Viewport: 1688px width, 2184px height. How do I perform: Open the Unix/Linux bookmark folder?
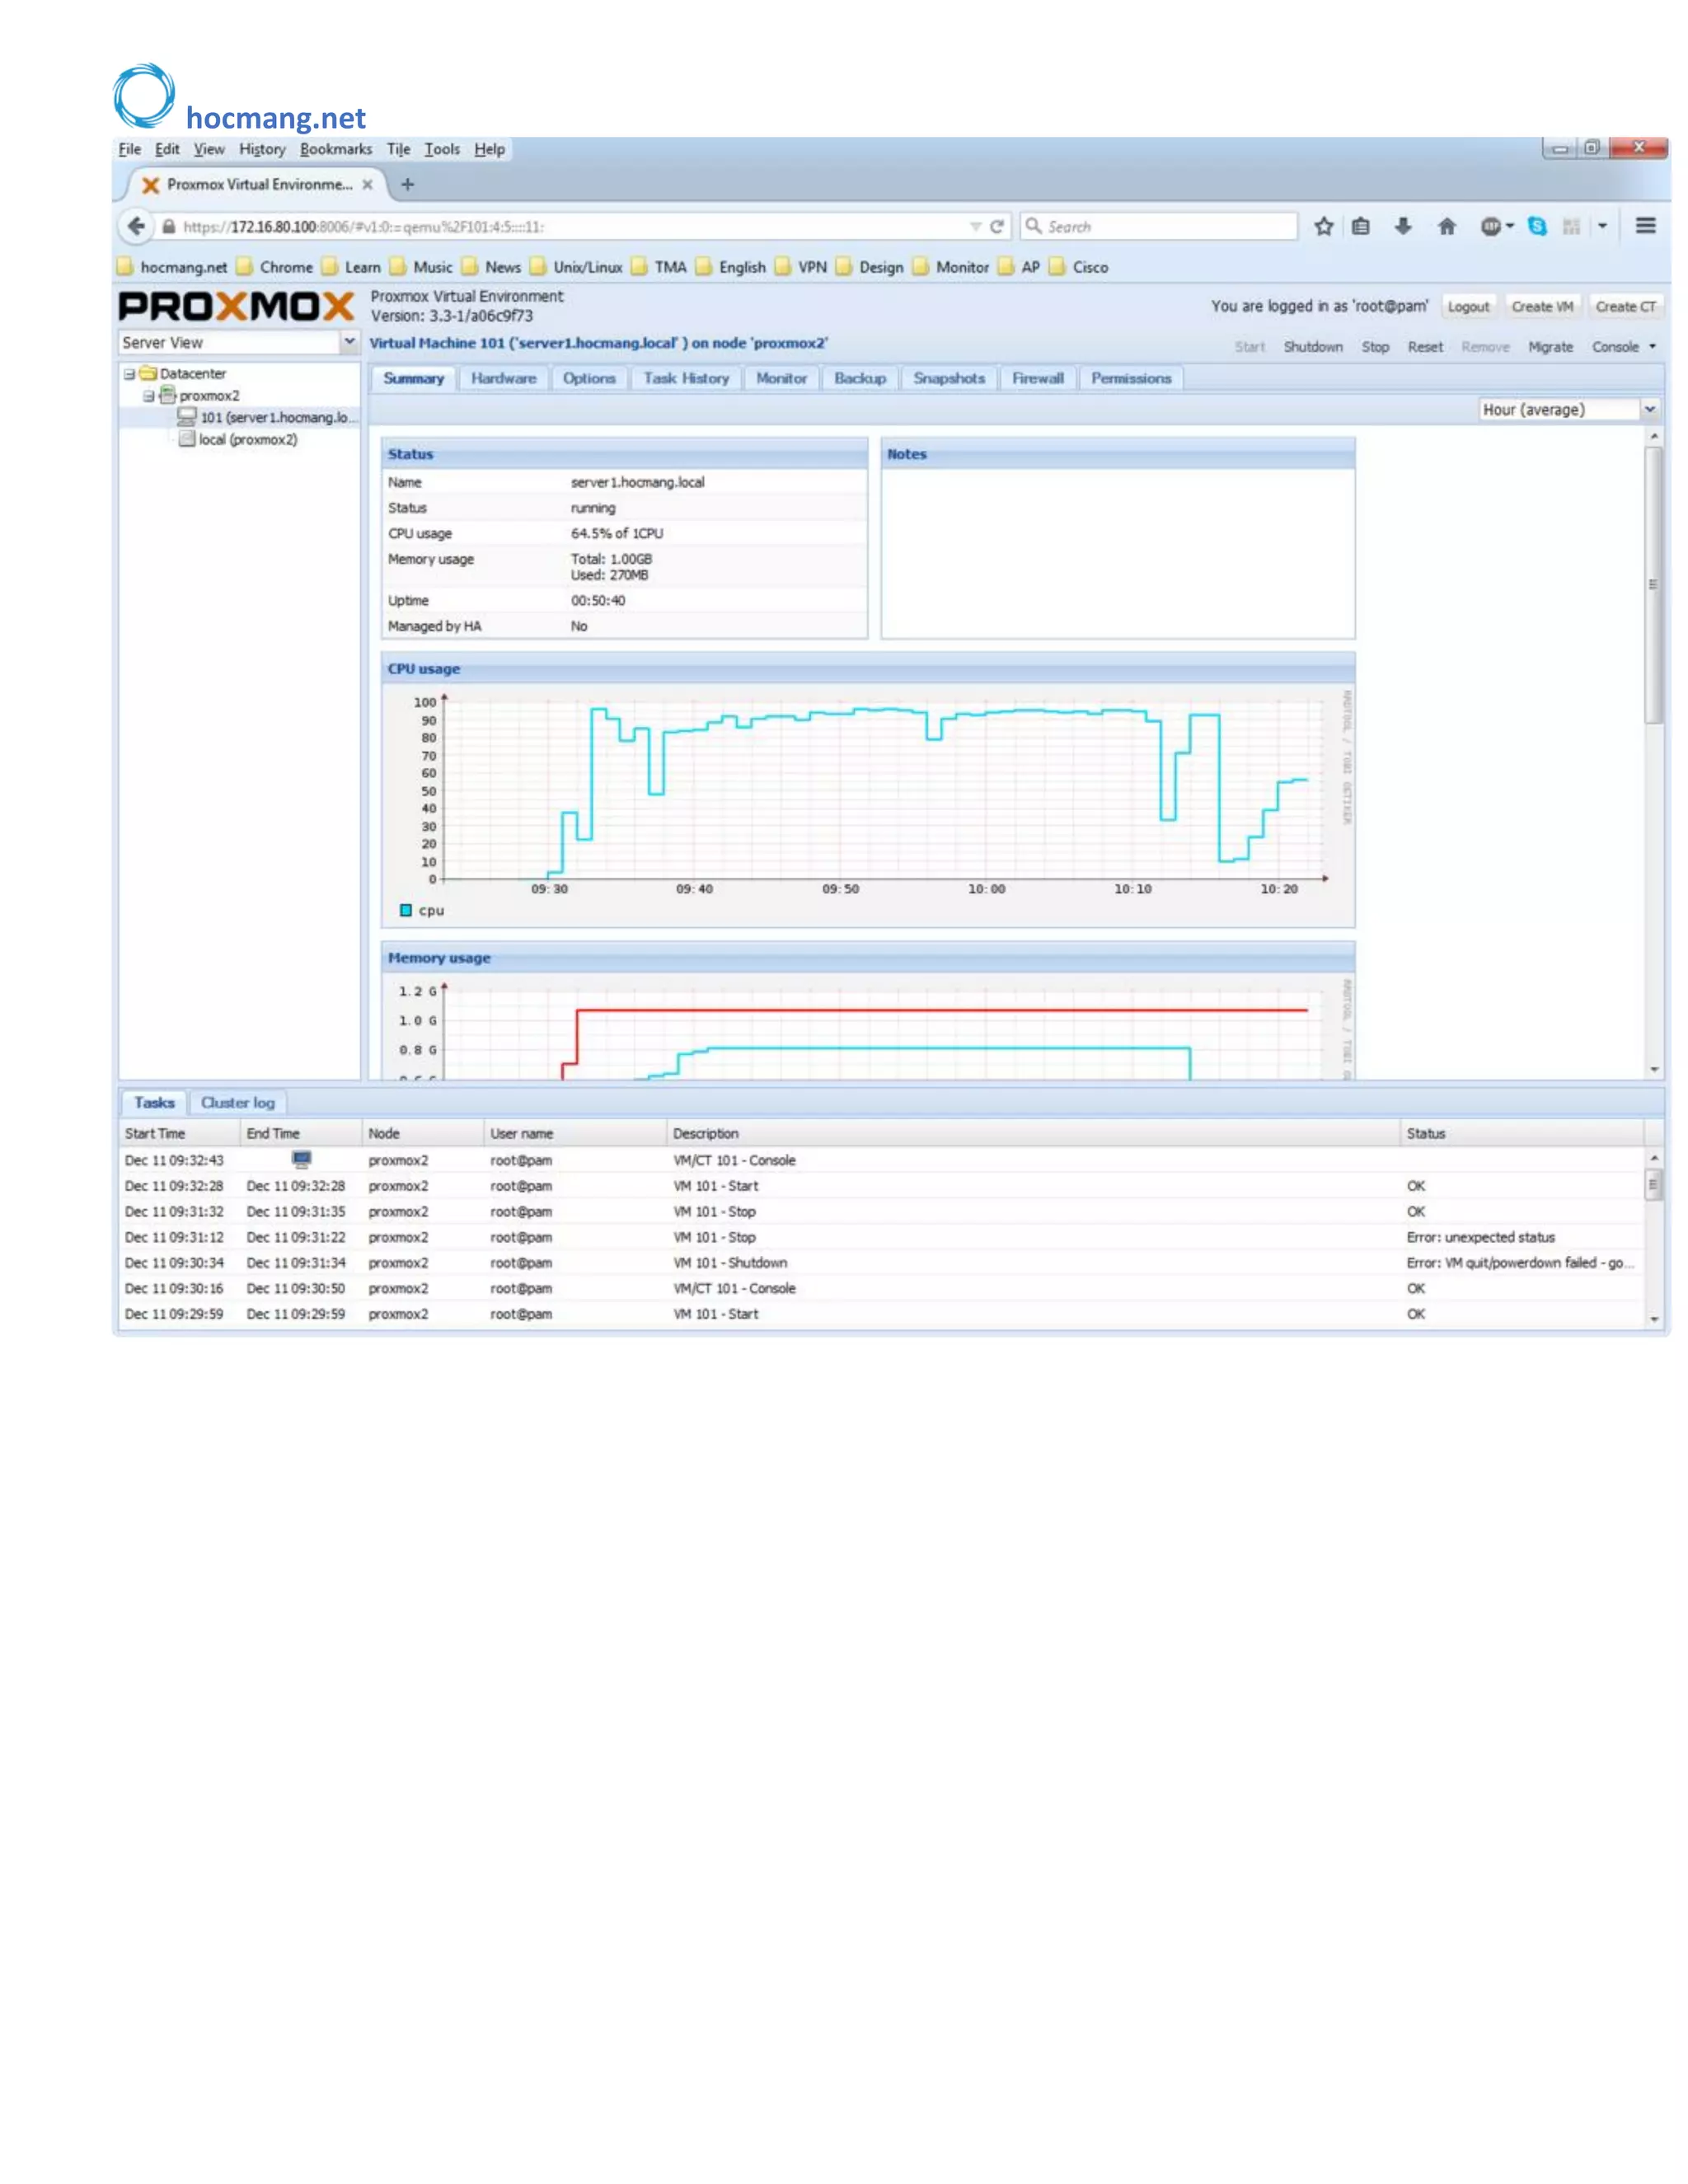click(x=576, y=267)
